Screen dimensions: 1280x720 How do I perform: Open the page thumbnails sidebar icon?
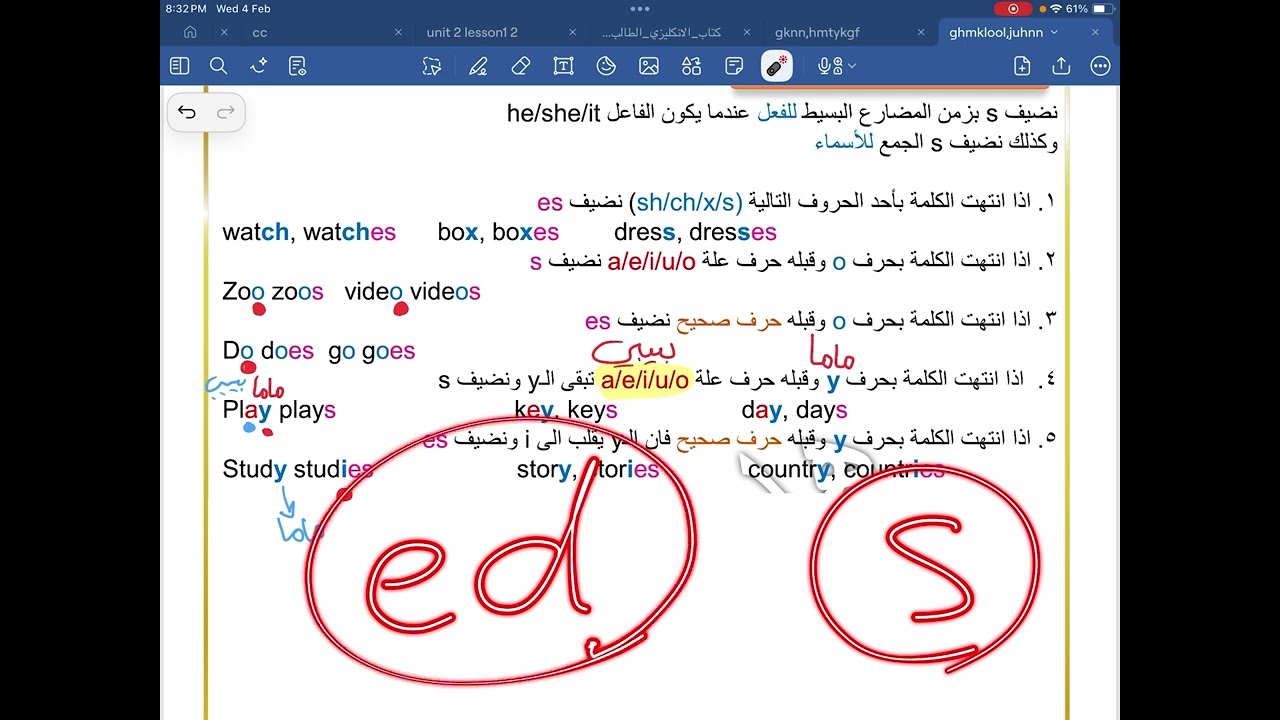pyautogui.click(x=180, y=66)
